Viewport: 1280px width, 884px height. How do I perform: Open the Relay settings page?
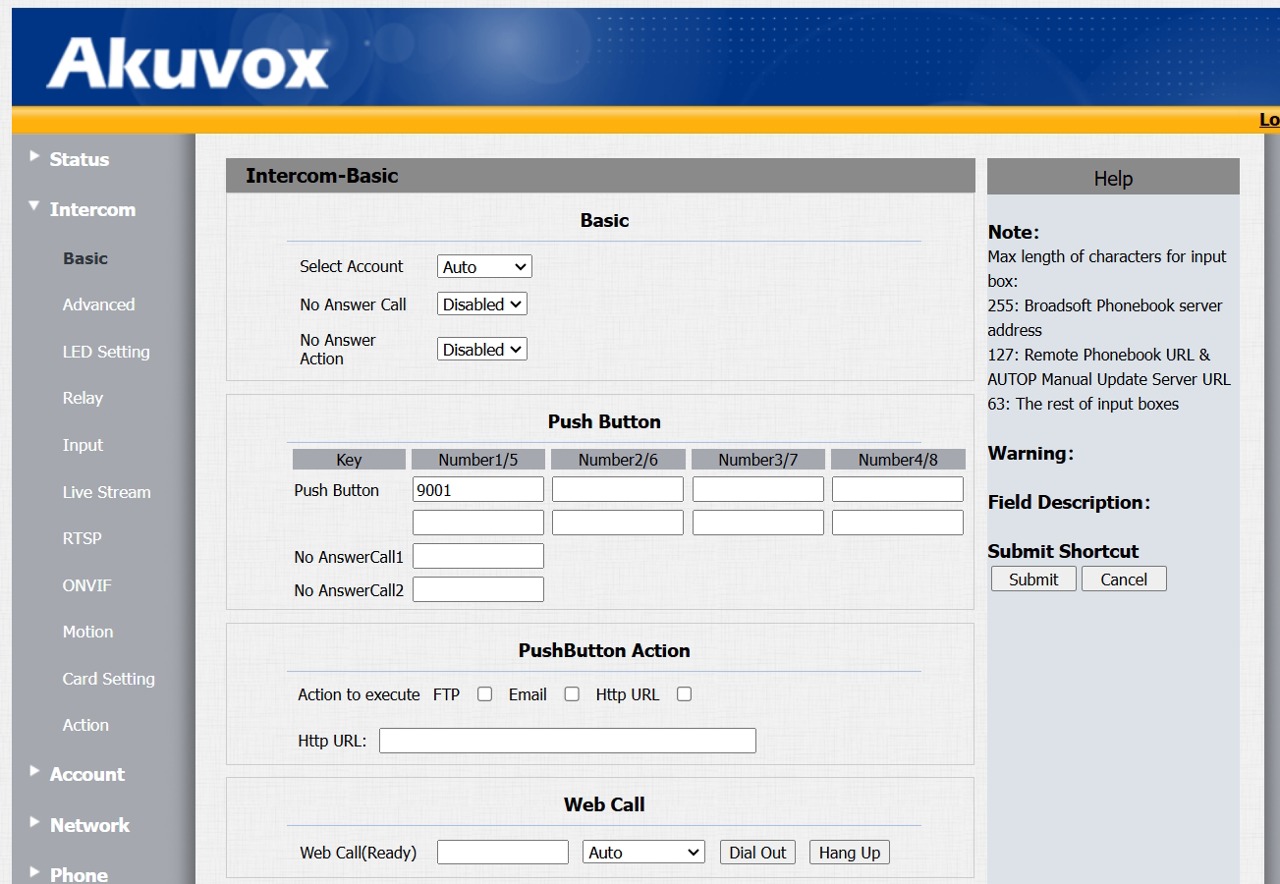tap(83, 398)
